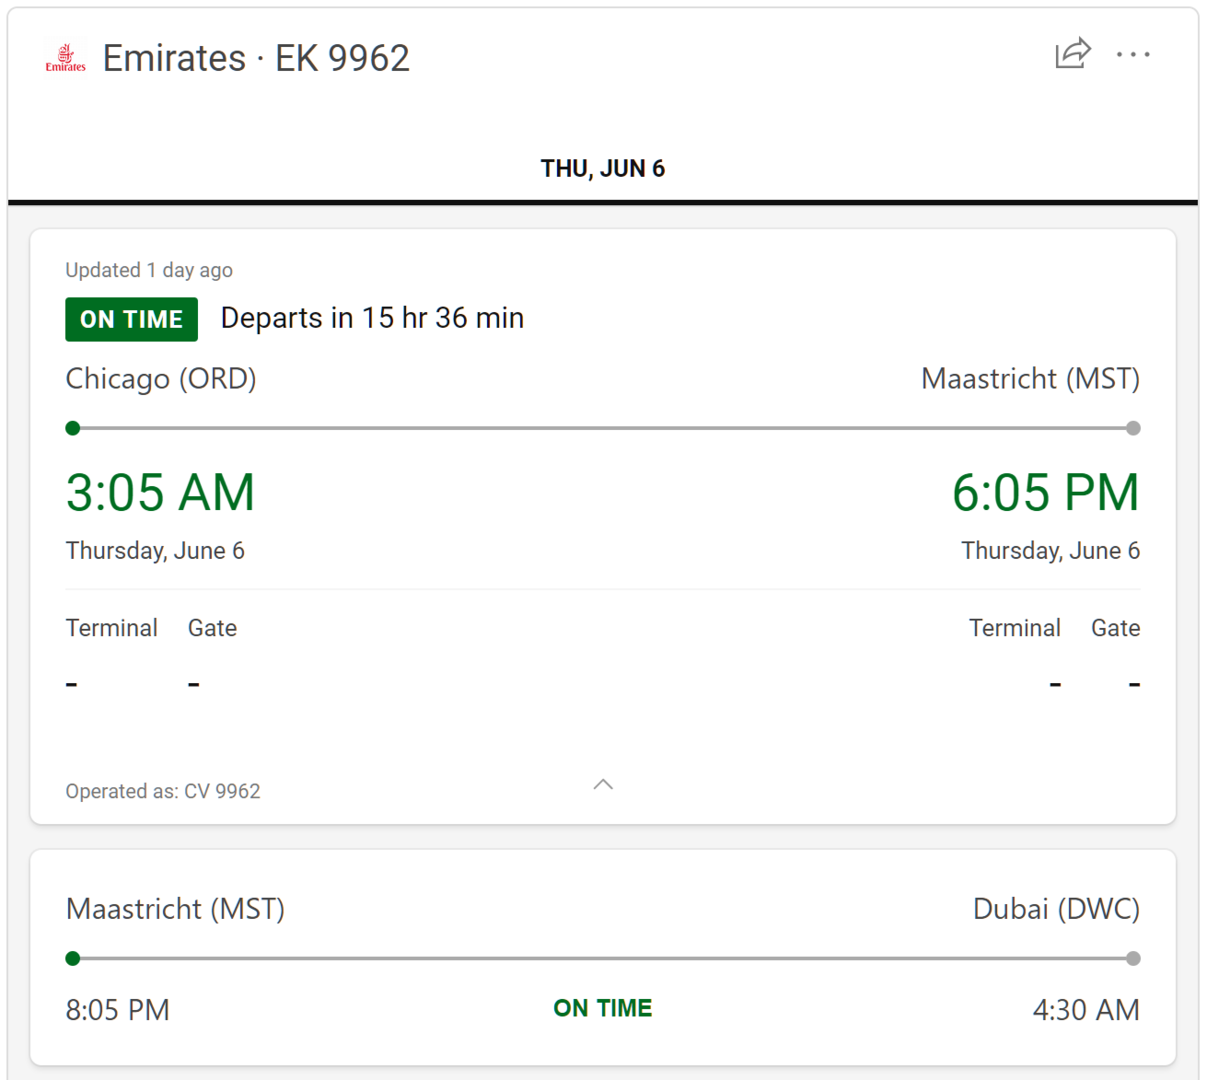Click the gray arrival dot on Chicago–Maastricht line
The height and width of the screenshot is (1080, 1207).
tap(1133, 428)
